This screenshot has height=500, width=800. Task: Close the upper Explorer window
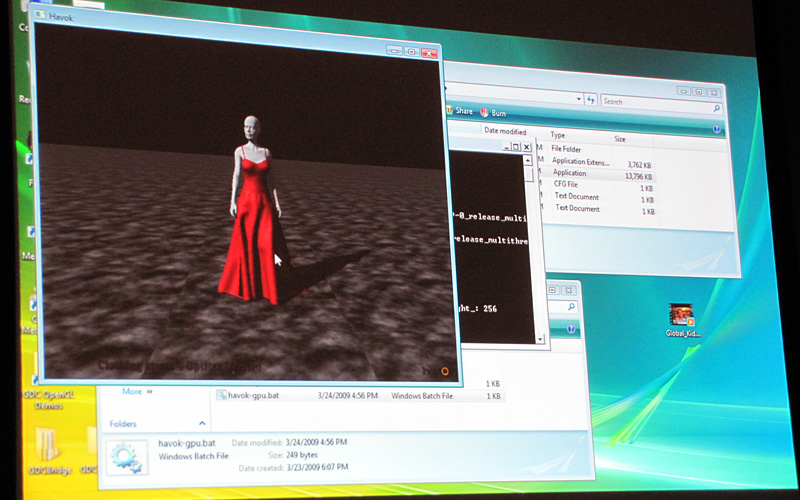tap(714, 93)
